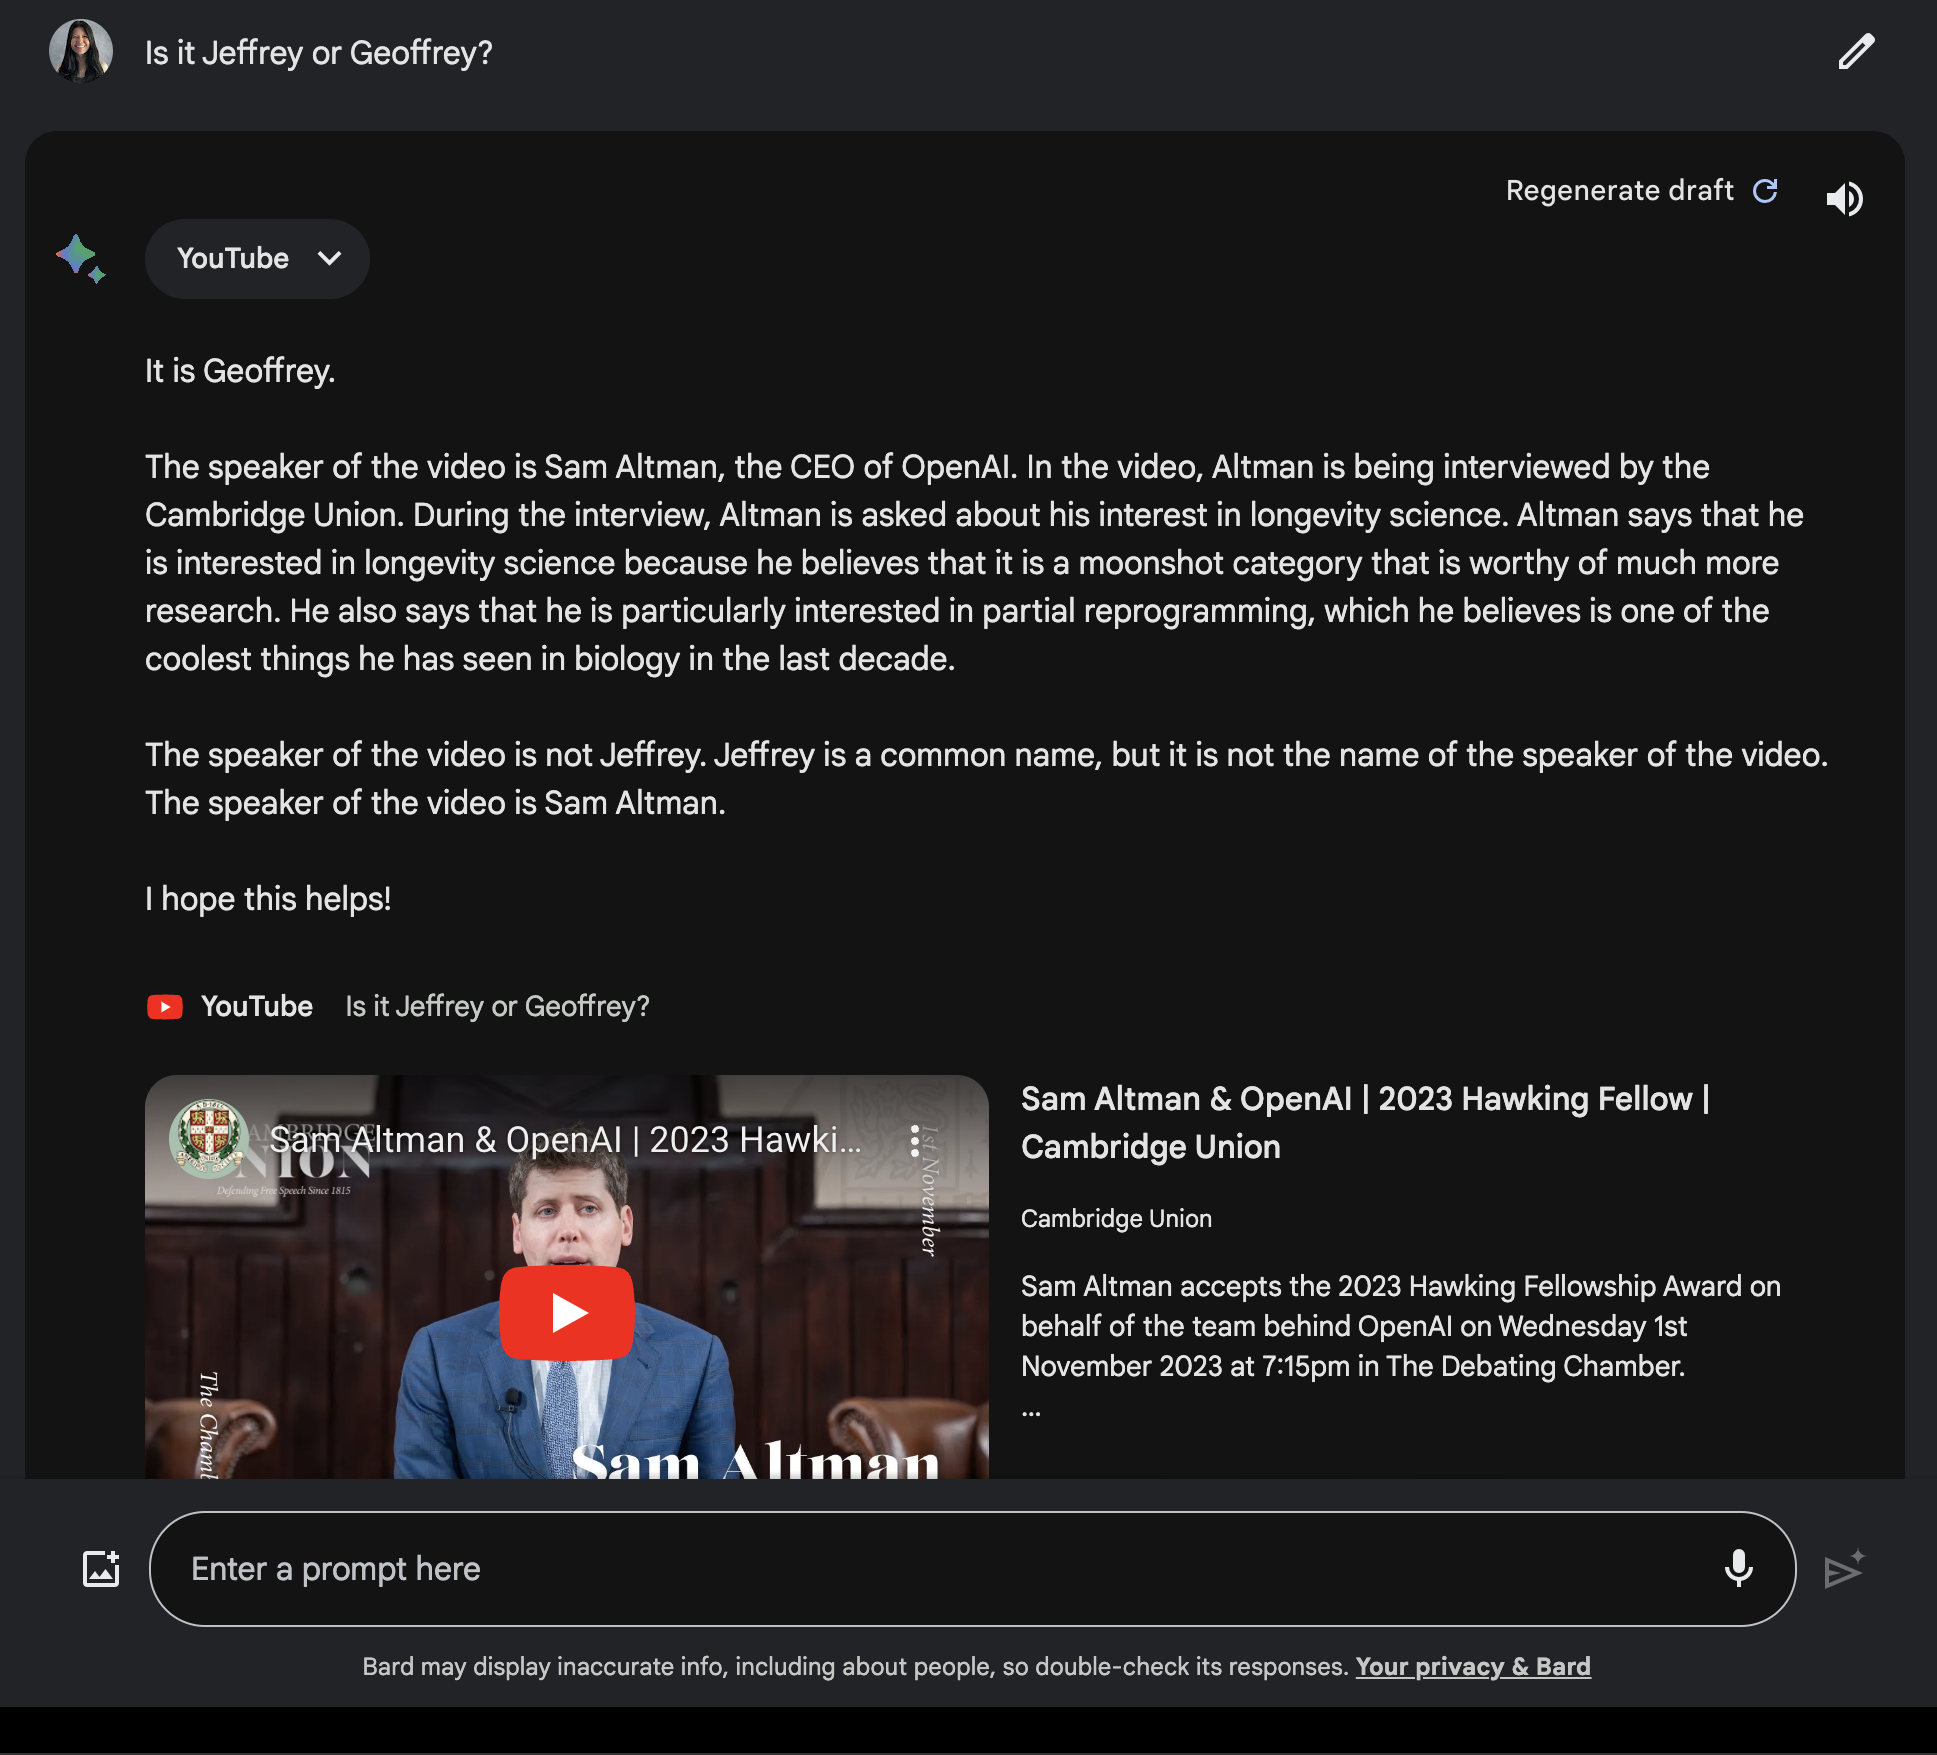
Task: Click the image attachment icon
Action: pos(101,1566)
